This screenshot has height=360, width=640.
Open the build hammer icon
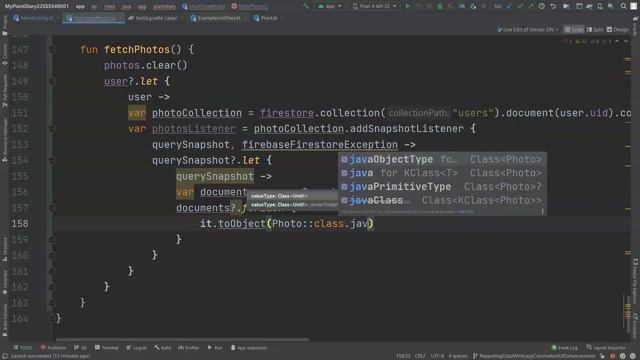(306, 6)
